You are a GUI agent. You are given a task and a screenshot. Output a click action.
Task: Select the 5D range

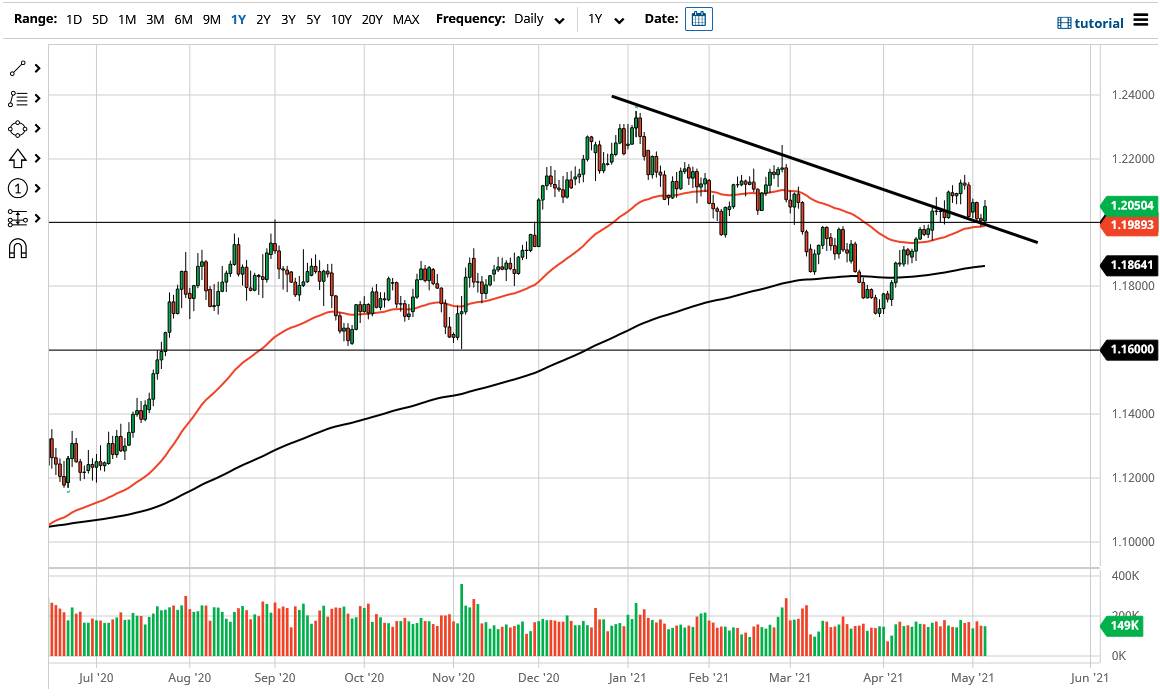pos(99,19)
